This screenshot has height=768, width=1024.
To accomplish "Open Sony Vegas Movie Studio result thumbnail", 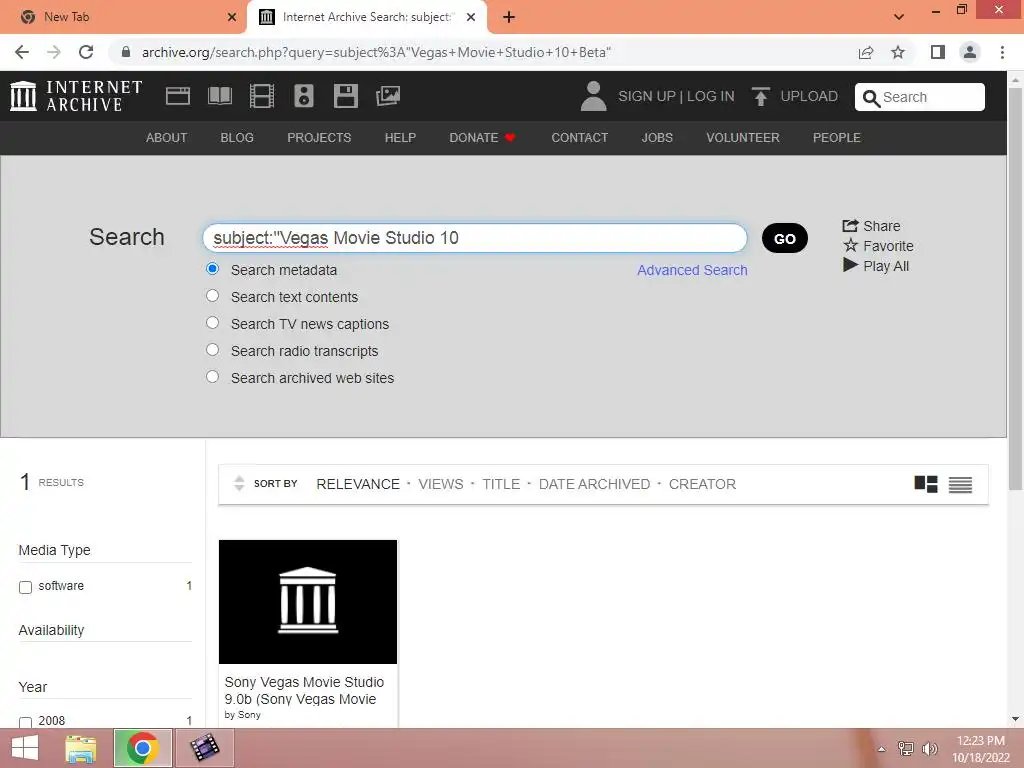I will pyautogui.click(x=308, y=601).
